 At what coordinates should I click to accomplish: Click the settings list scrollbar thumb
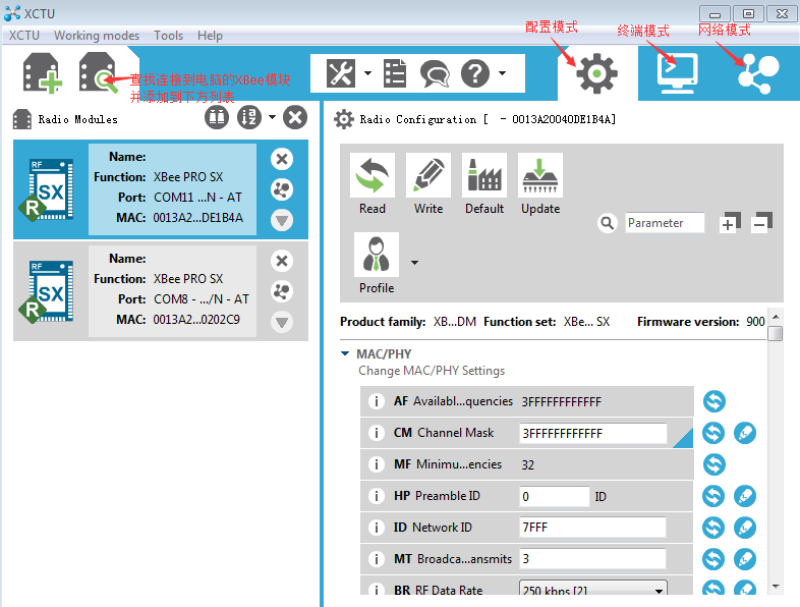pyautogui.click(x=776, y=334)
